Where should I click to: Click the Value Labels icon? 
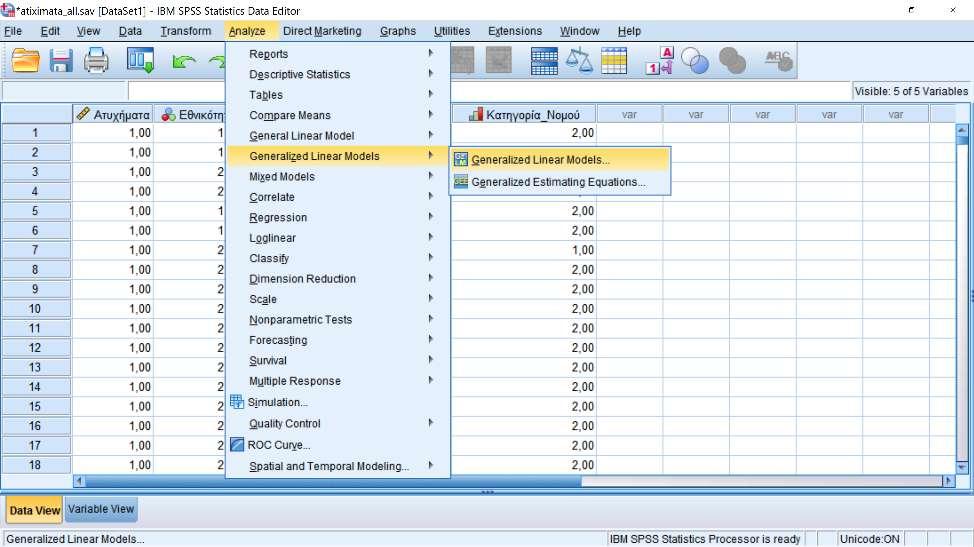tap(660, 61)
